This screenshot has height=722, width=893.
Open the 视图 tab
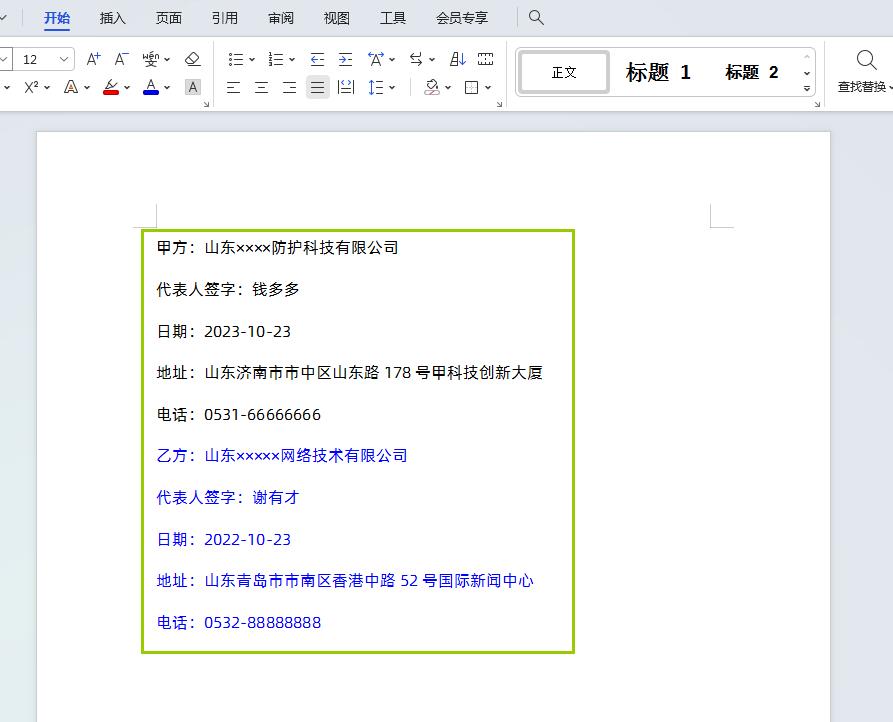point(337,18)
